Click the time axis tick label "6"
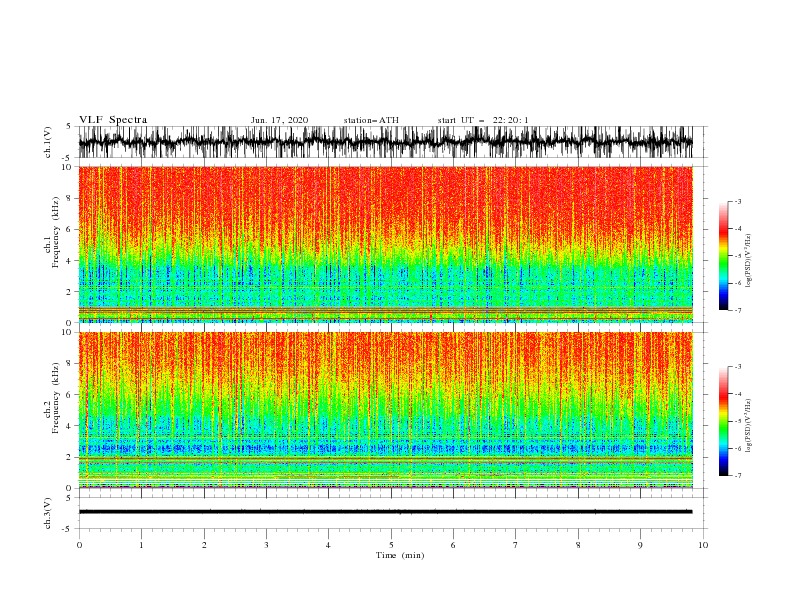Screen dimensions: 792x612 [453, 545]
